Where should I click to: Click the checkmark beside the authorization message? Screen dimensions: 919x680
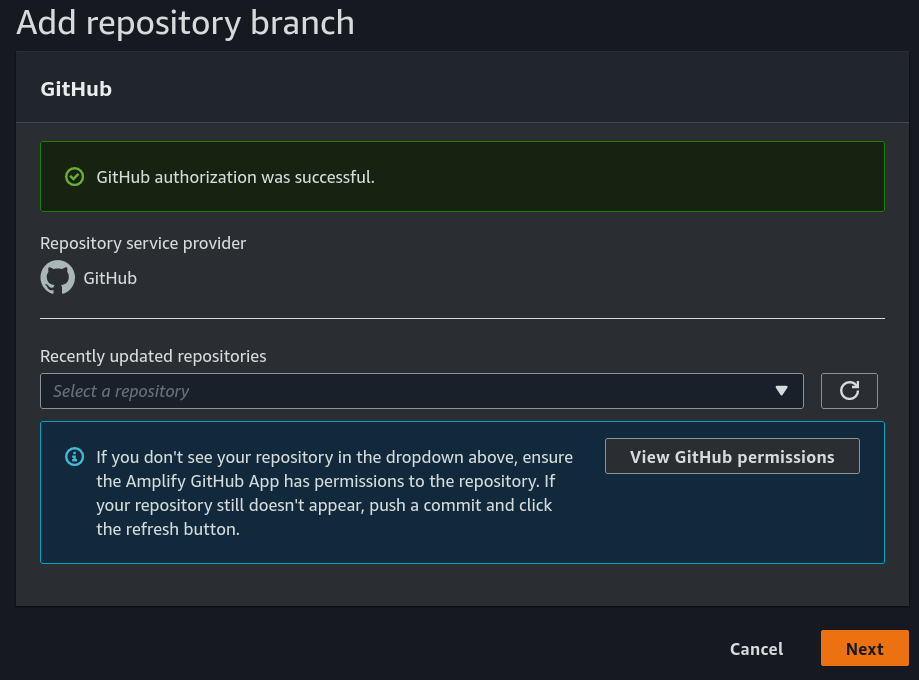[x=74, y=176]
